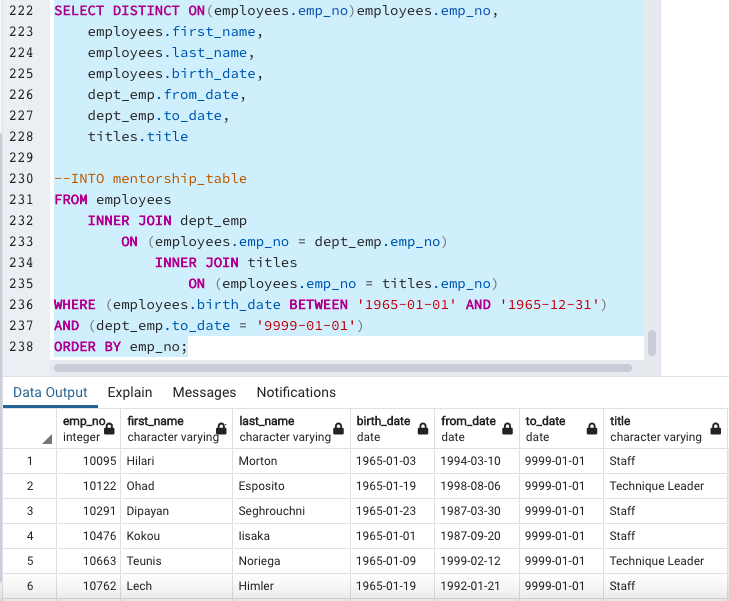Select the to_date column header

point(561,429)
